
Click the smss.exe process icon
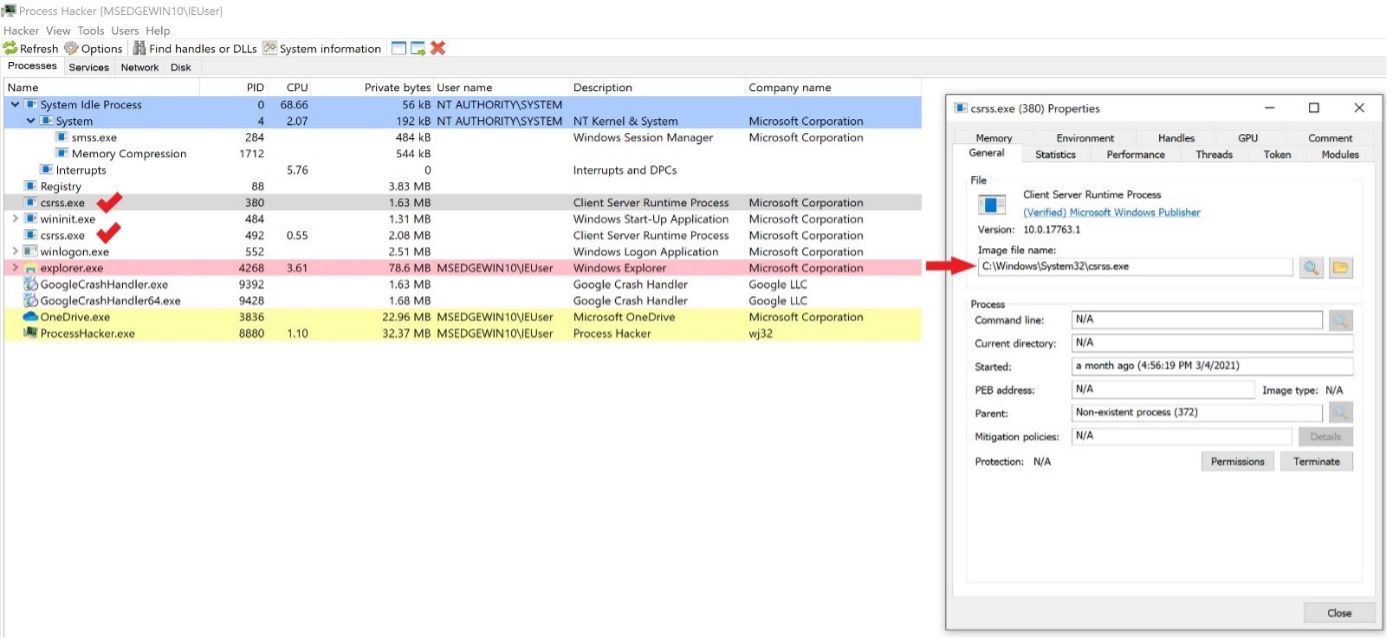pyautogui.click(x=62, y=137)
